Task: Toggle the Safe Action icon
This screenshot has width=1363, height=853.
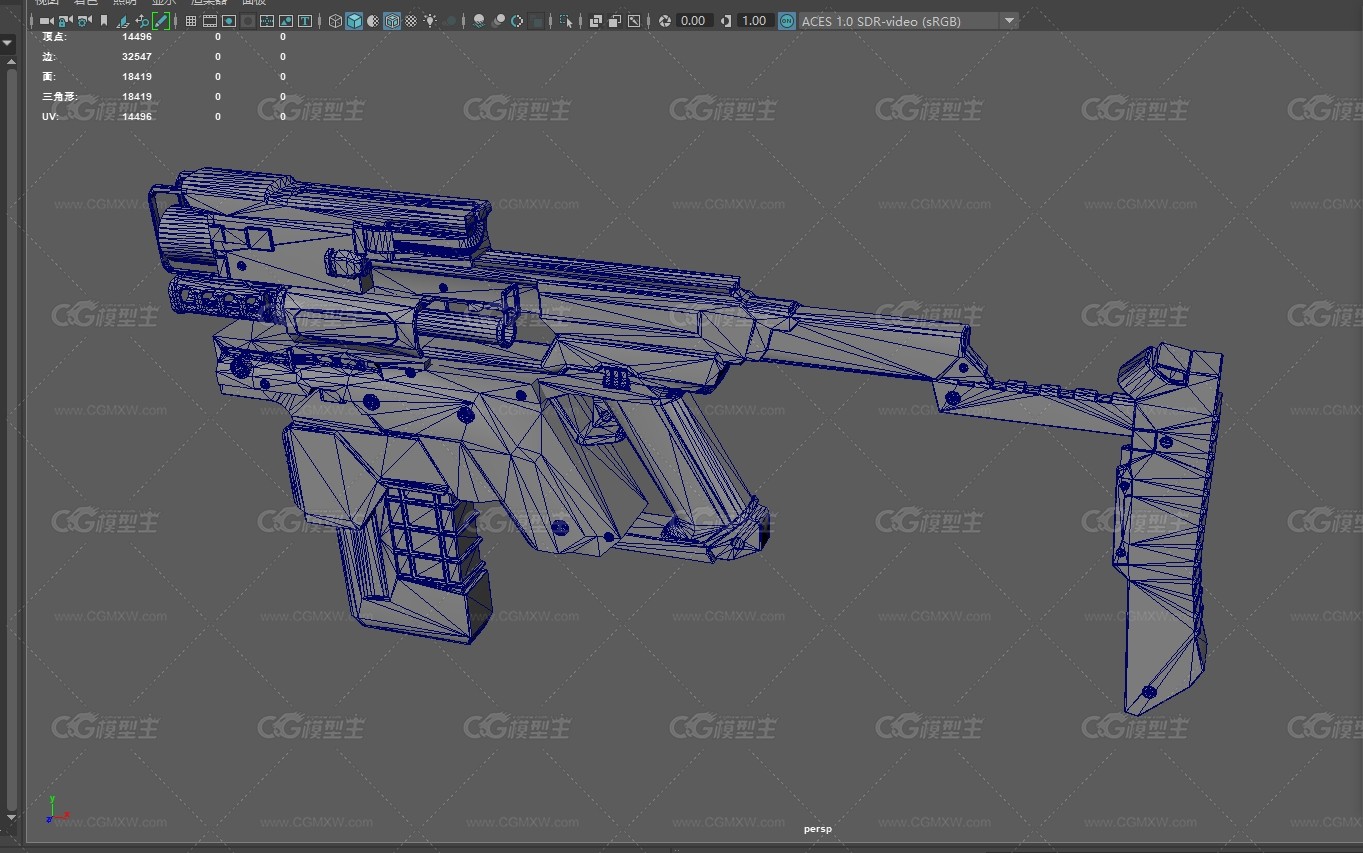Action: tap(286, 21)
